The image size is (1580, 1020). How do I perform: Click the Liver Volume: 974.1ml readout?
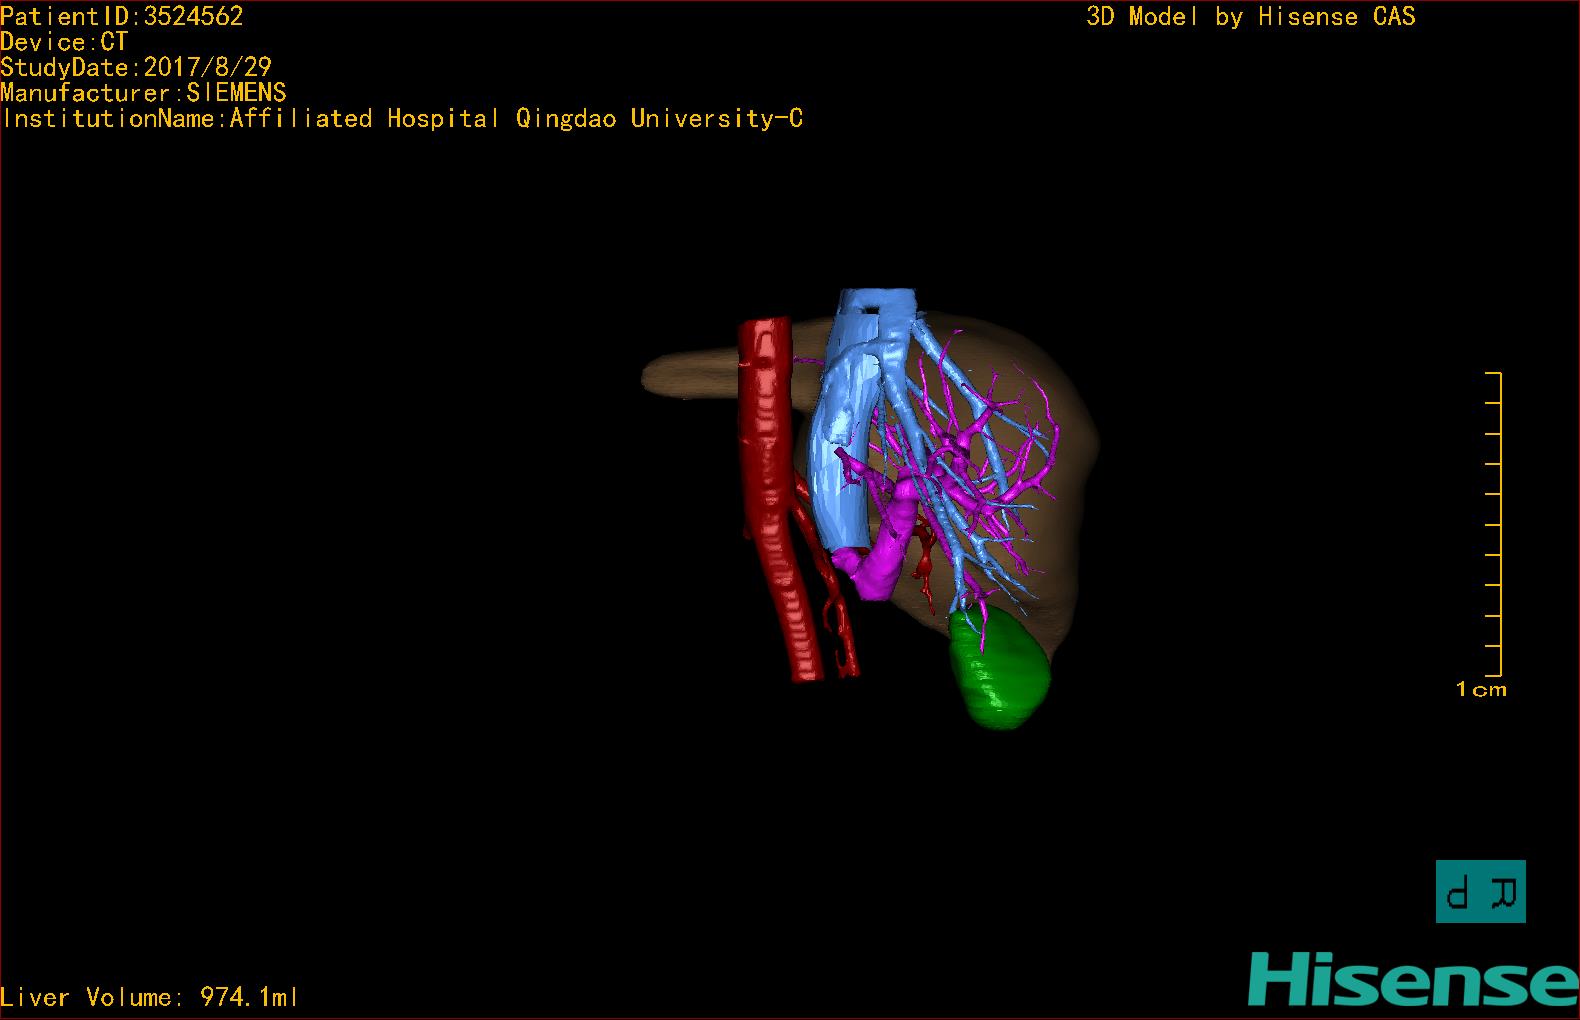pos(149,997)
